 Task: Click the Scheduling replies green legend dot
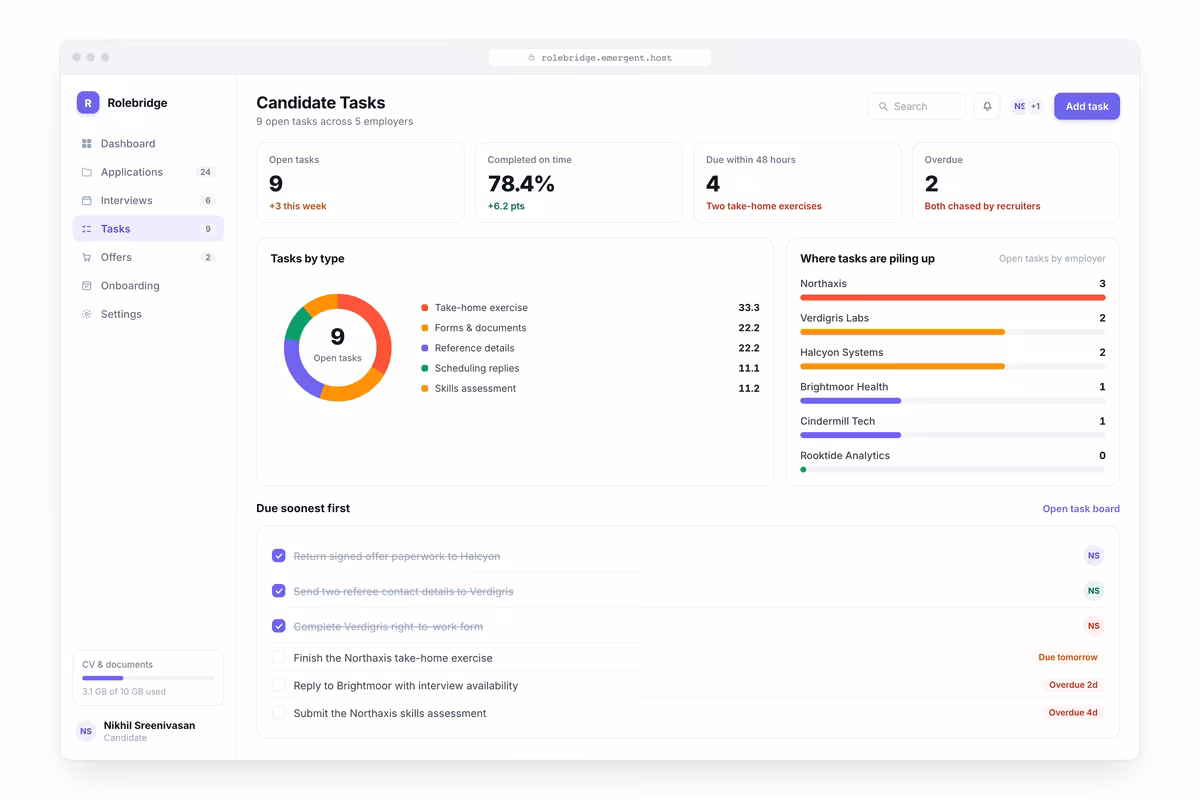[425, 368]
